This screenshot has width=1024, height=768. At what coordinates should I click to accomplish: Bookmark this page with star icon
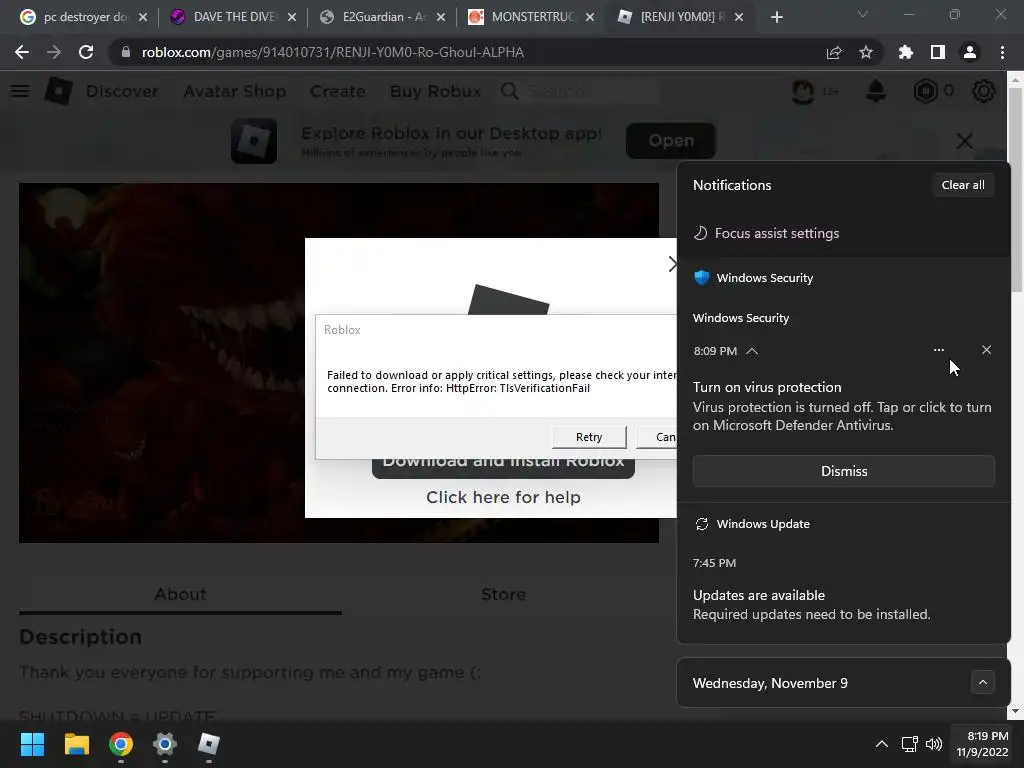[x=865, y=52]
